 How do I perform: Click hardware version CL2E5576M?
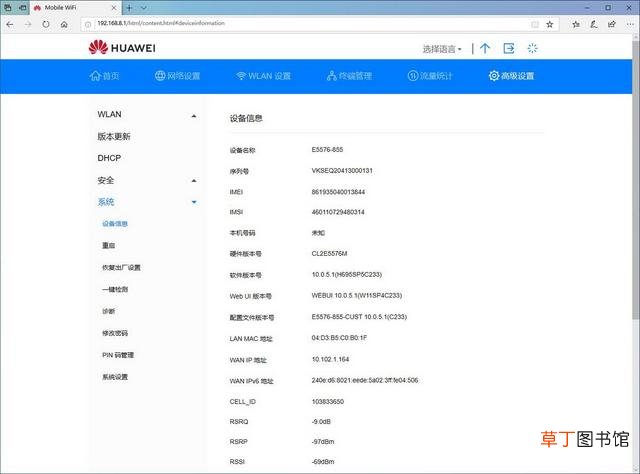[329, 254]
